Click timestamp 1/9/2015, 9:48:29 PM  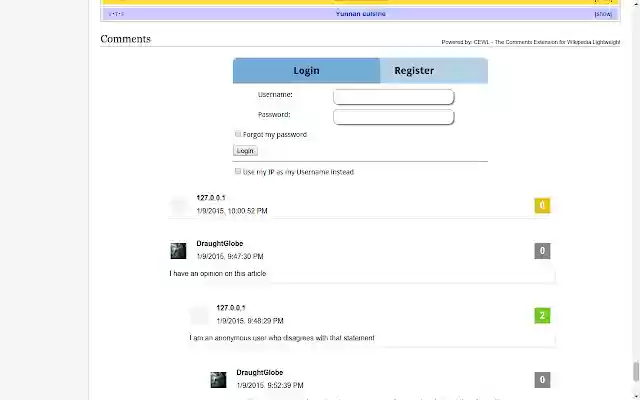(x=250, y=321)
